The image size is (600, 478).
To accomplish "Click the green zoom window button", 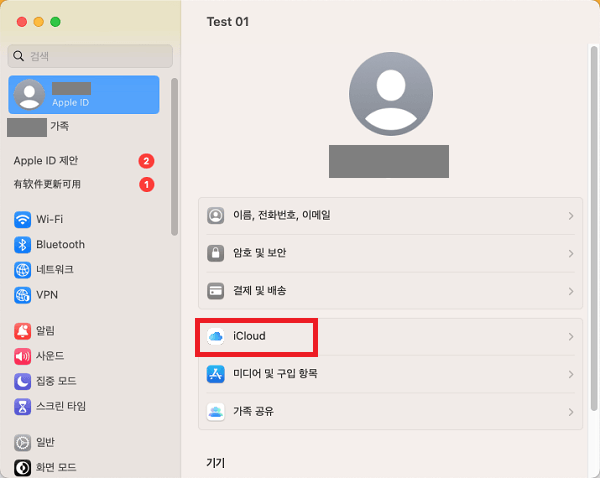I will click(x=55, y=22).
